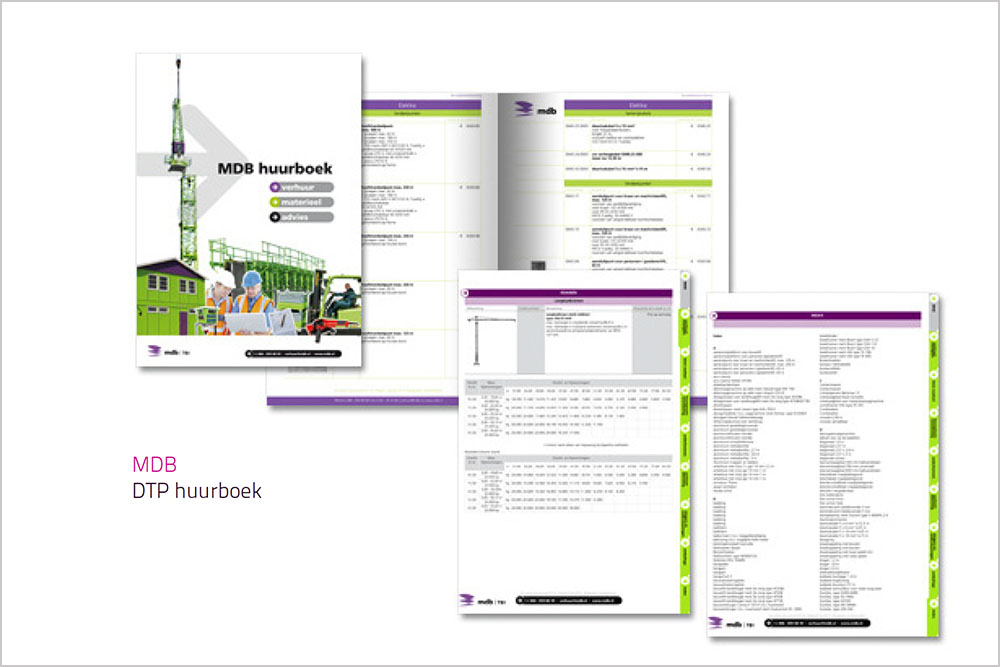Click the black contact bar on the cover
The height and width of the screenshot is (667, 1000).
click(x=293, y=354)
